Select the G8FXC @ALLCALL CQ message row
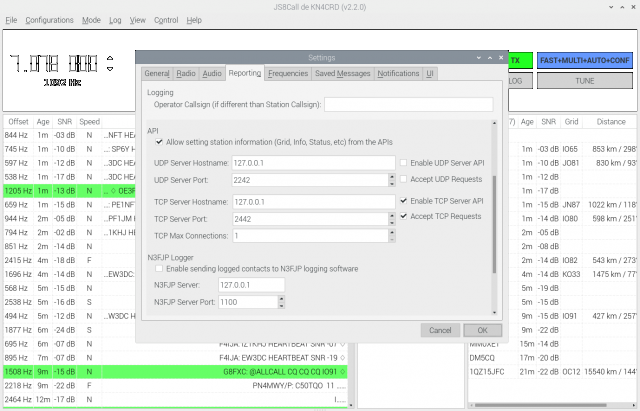640x411 pixels. pos(176,371)
